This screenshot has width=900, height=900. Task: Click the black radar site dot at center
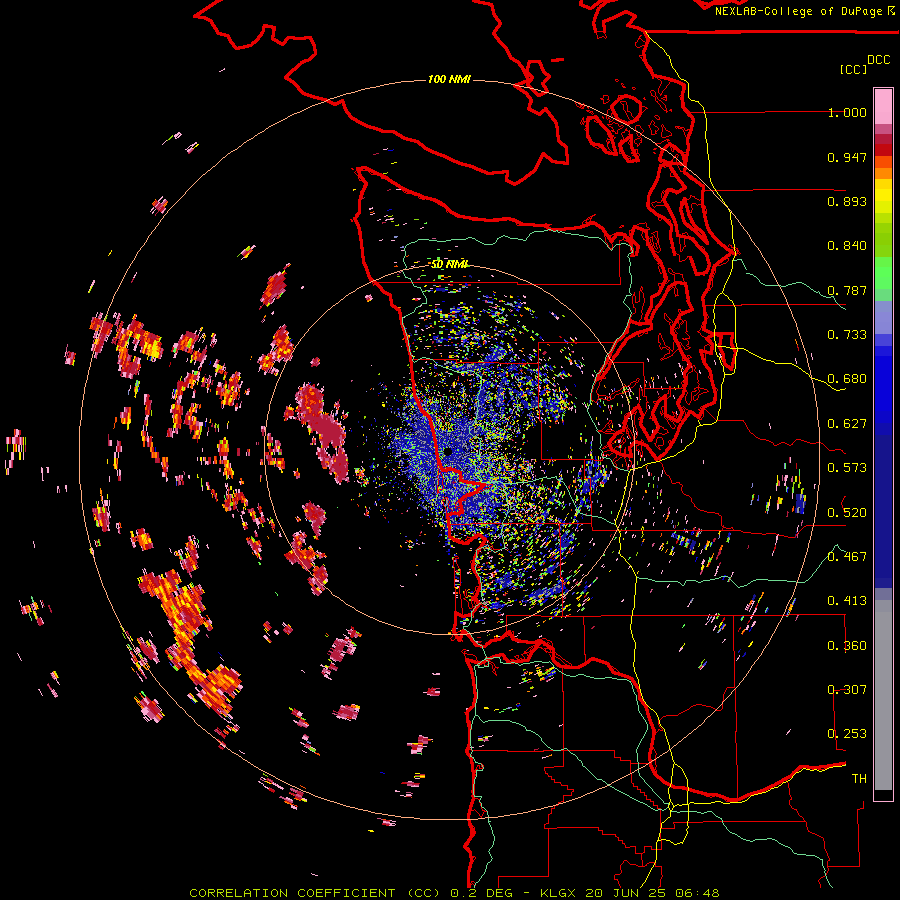point(448,452)
